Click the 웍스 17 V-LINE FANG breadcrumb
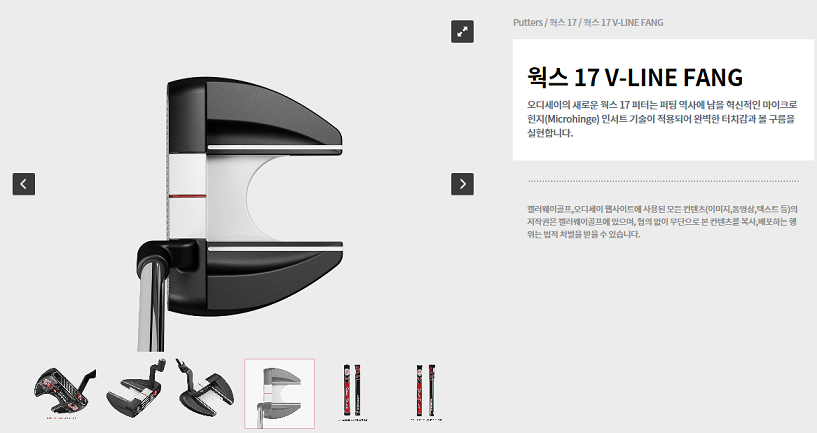 (x=623, y=22)
